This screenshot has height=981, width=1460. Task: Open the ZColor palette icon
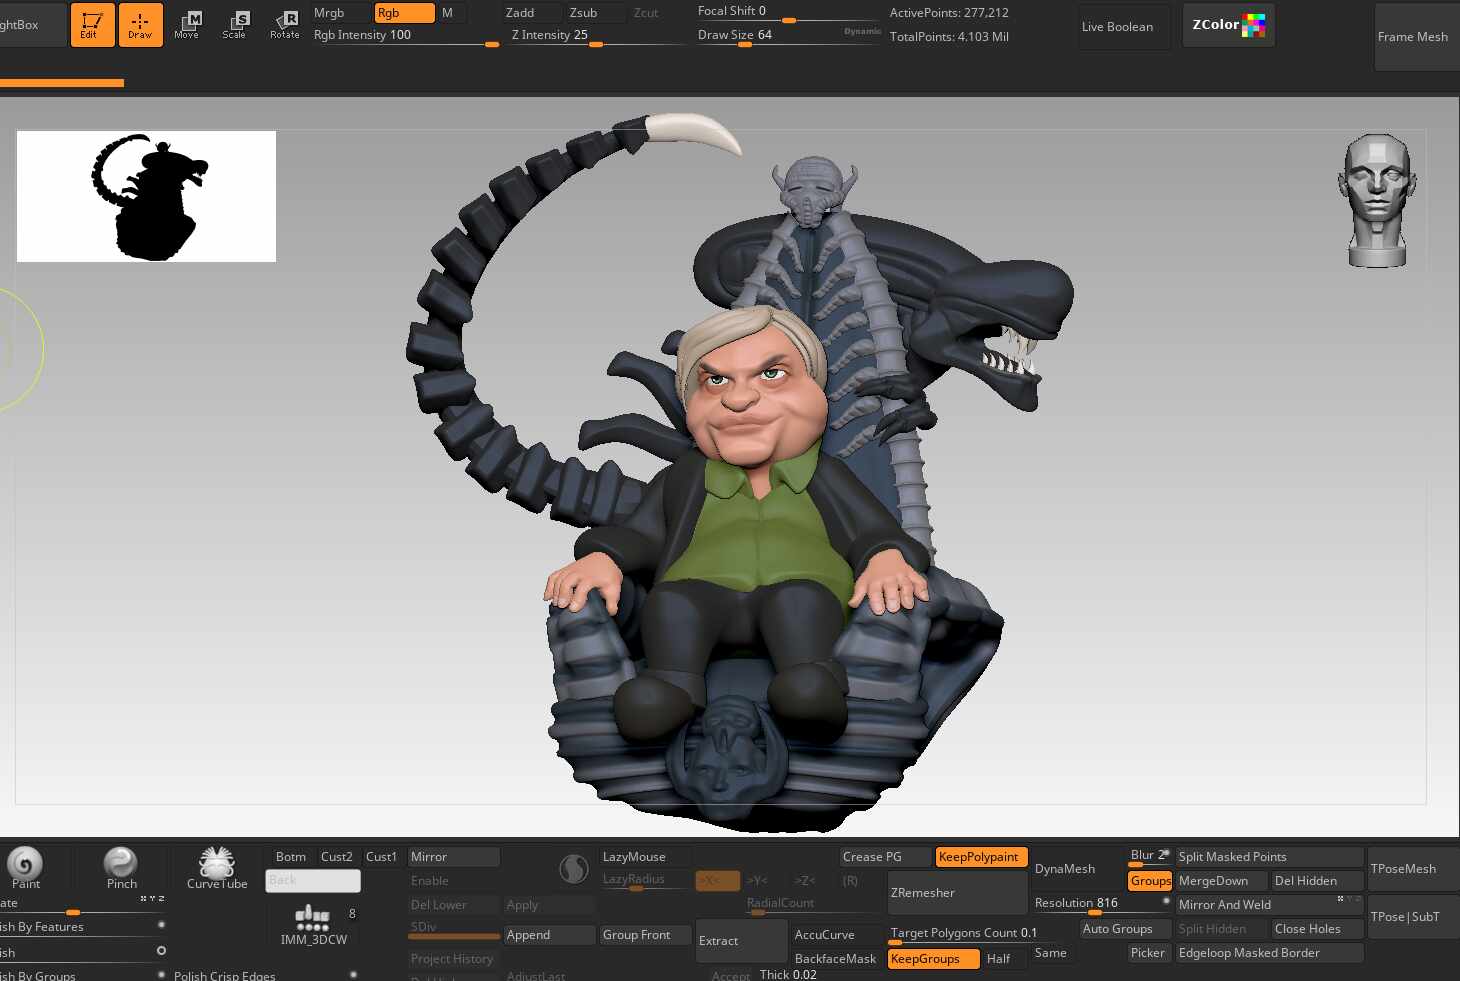click(x=1228, y=25)
